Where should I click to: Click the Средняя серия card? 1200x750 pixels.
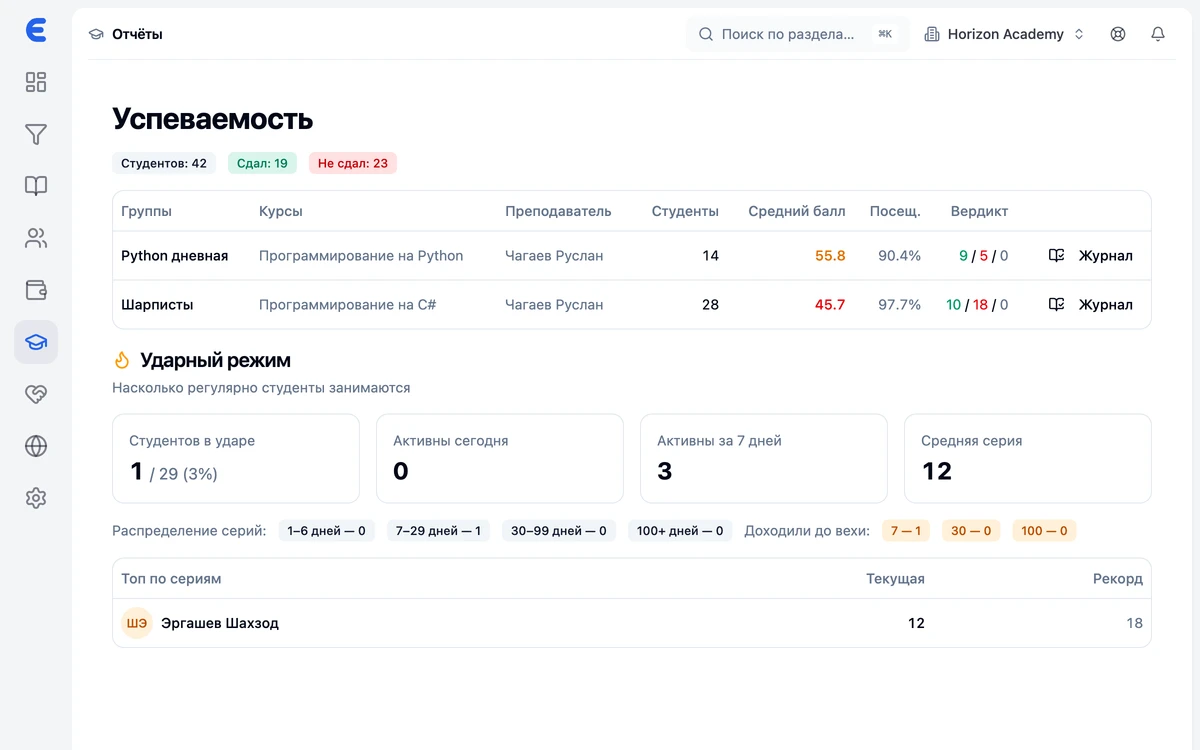point(1028,459)
